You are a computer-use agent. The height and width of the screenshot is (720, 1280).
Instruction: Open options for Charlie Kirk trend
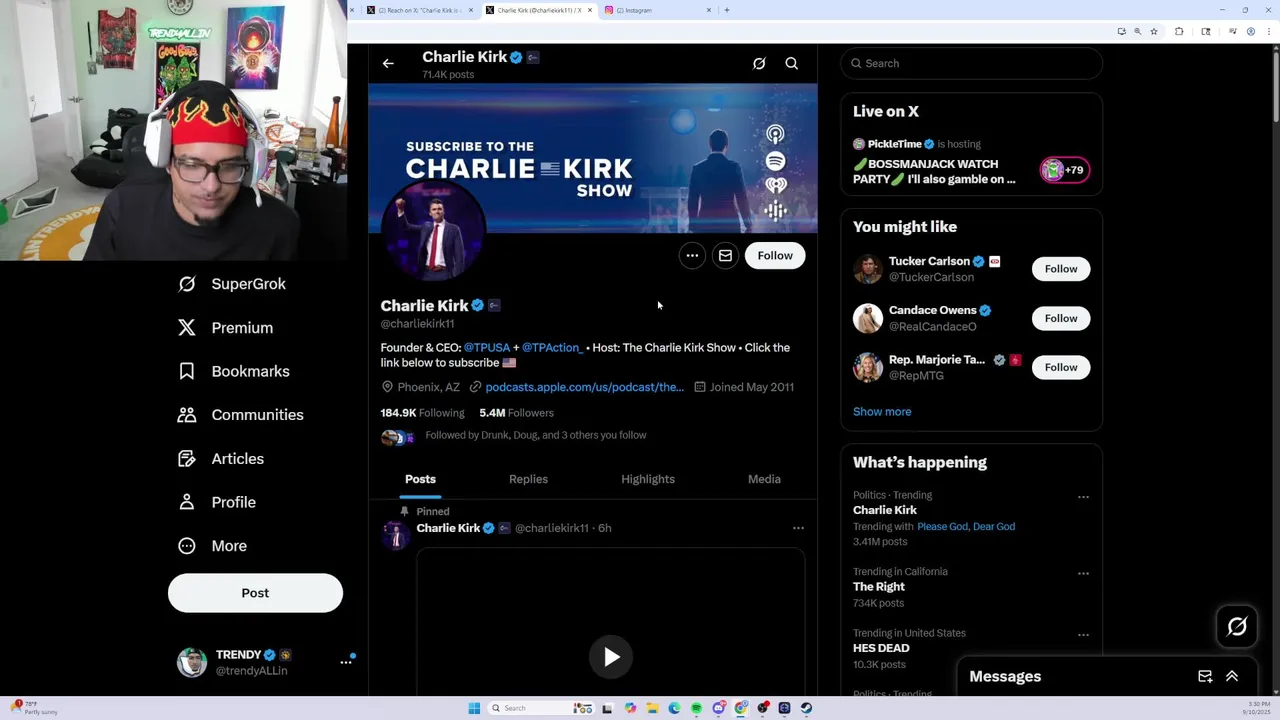(x=1083, y=497)
